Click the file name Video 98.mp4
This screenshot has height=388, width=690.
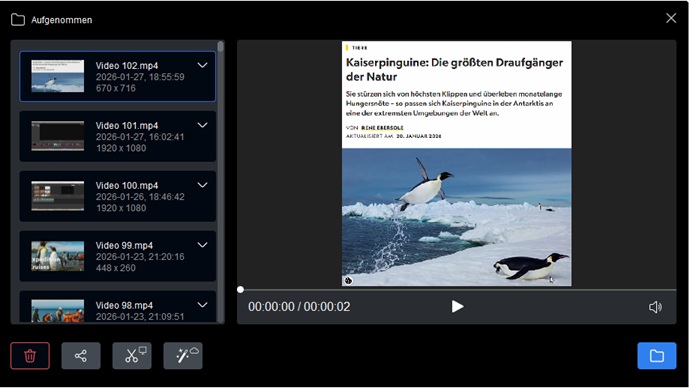click(125, 305)
